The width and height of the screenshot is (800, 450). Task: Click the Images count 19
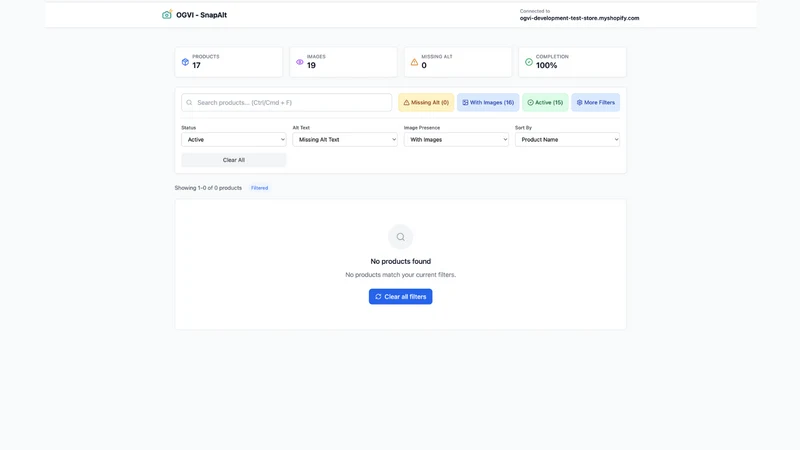click(311, 65)
